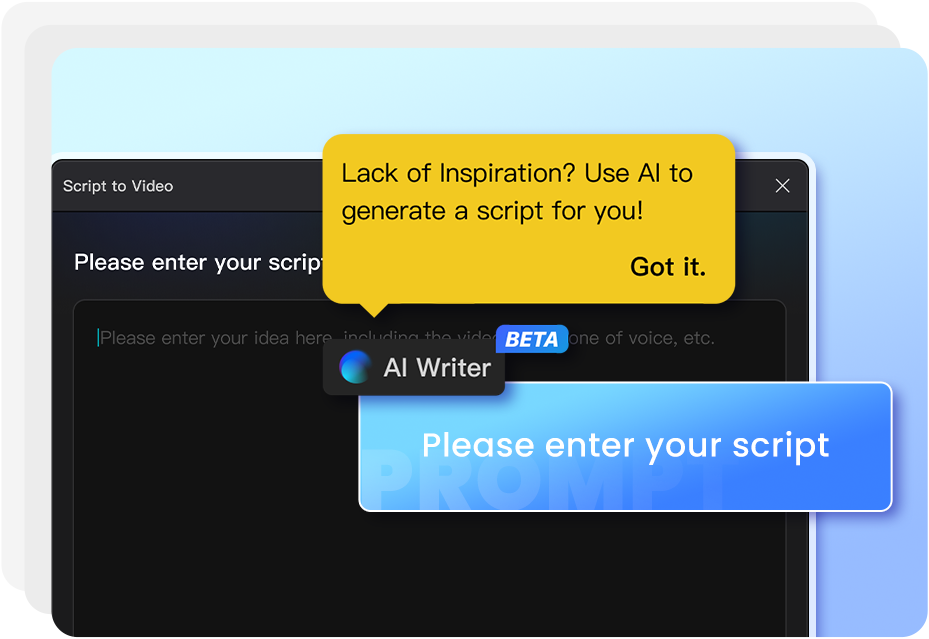Click placeholder text Please enter your idea here
Screen dimensions: 929x639
pyautogui.click(x=216, y=338)
